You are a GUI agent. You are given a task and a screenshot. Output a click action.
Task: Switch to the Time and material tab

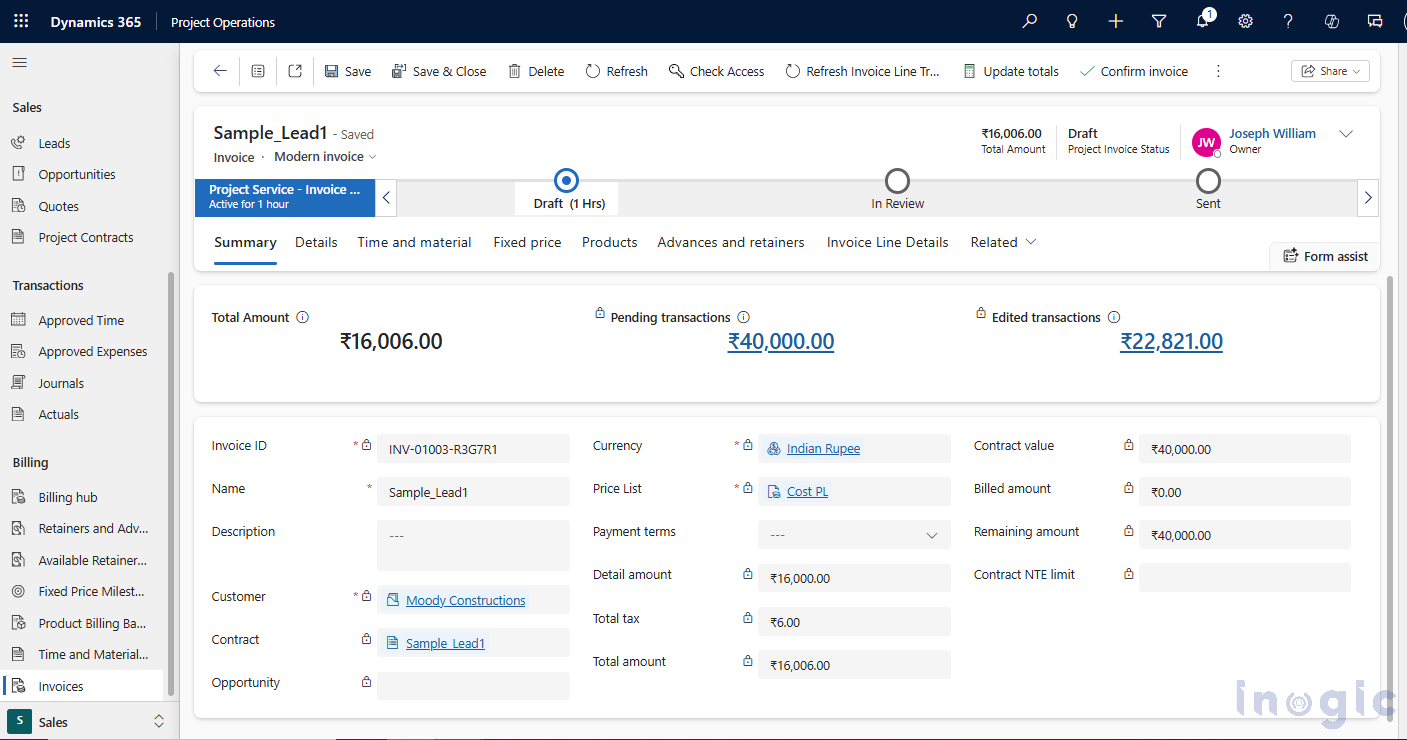(x=414, y=242)
